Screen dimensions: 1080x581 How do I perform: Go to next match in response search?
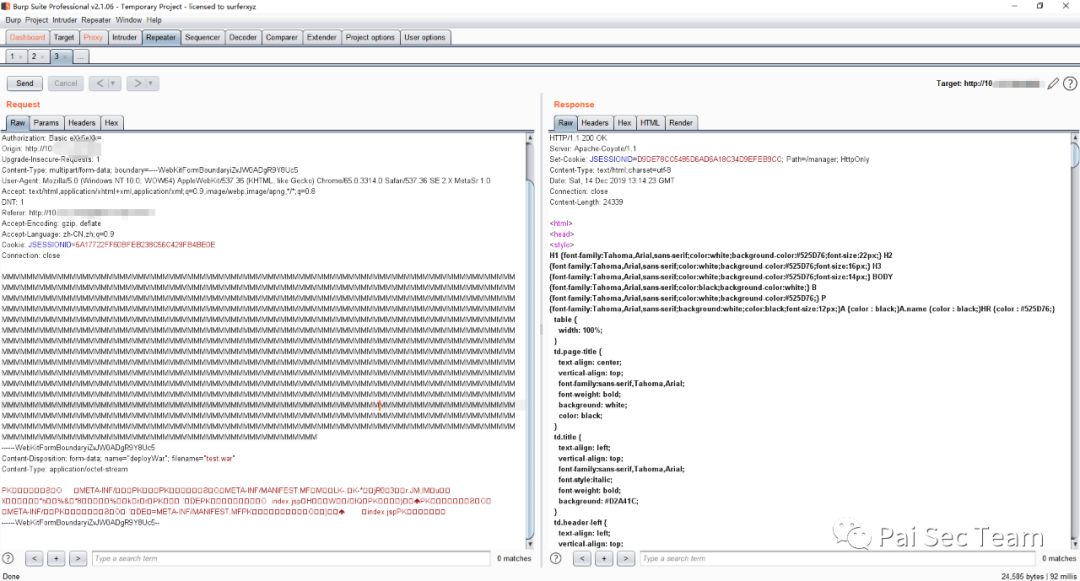point(626,558)
